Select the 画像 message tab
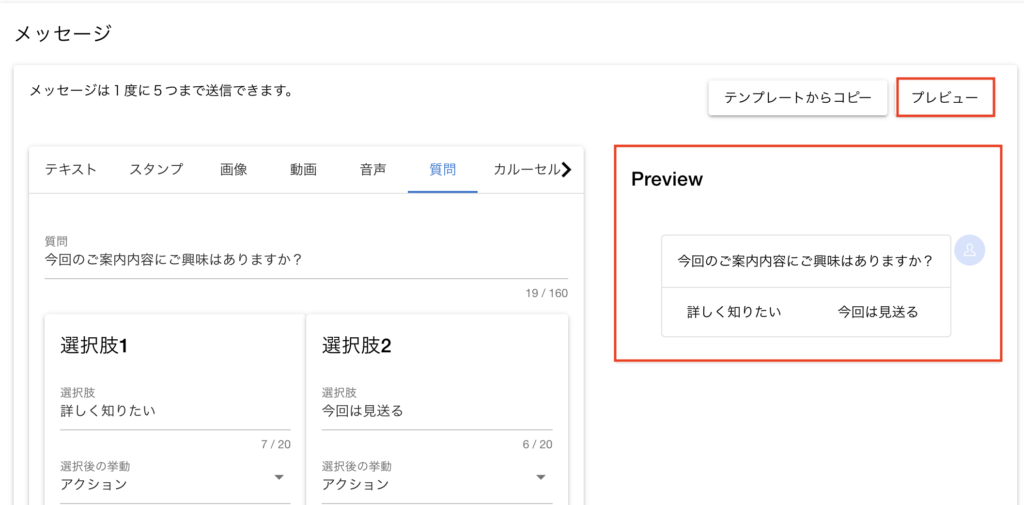1024x505 pixels. [x=233, y=169]
